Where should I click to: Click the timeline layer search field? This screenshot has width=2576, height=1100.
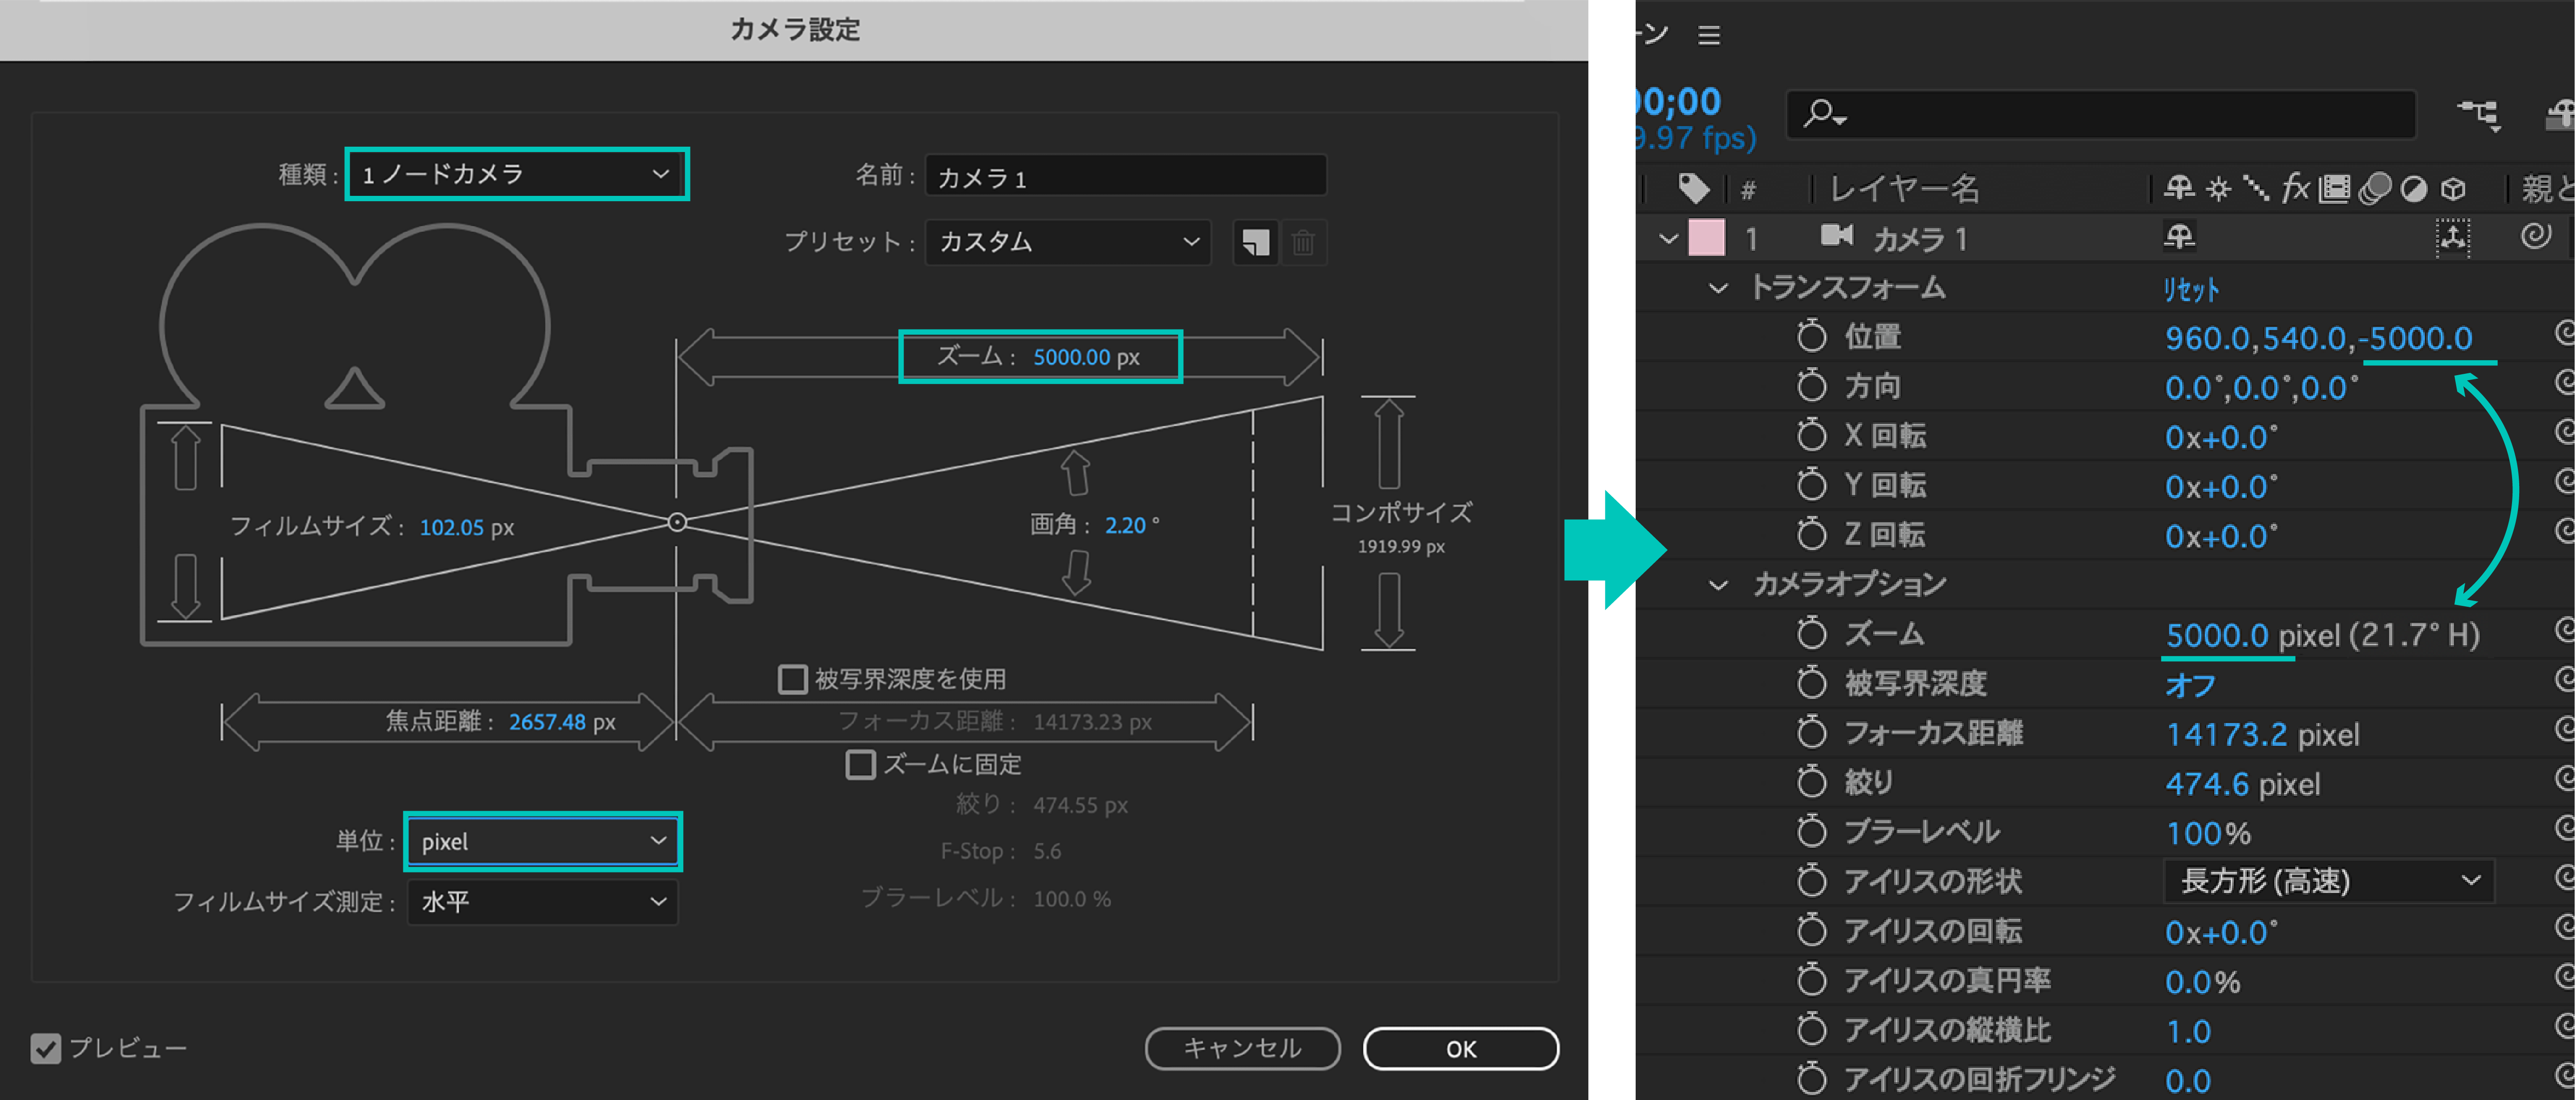click(2101, 114)
